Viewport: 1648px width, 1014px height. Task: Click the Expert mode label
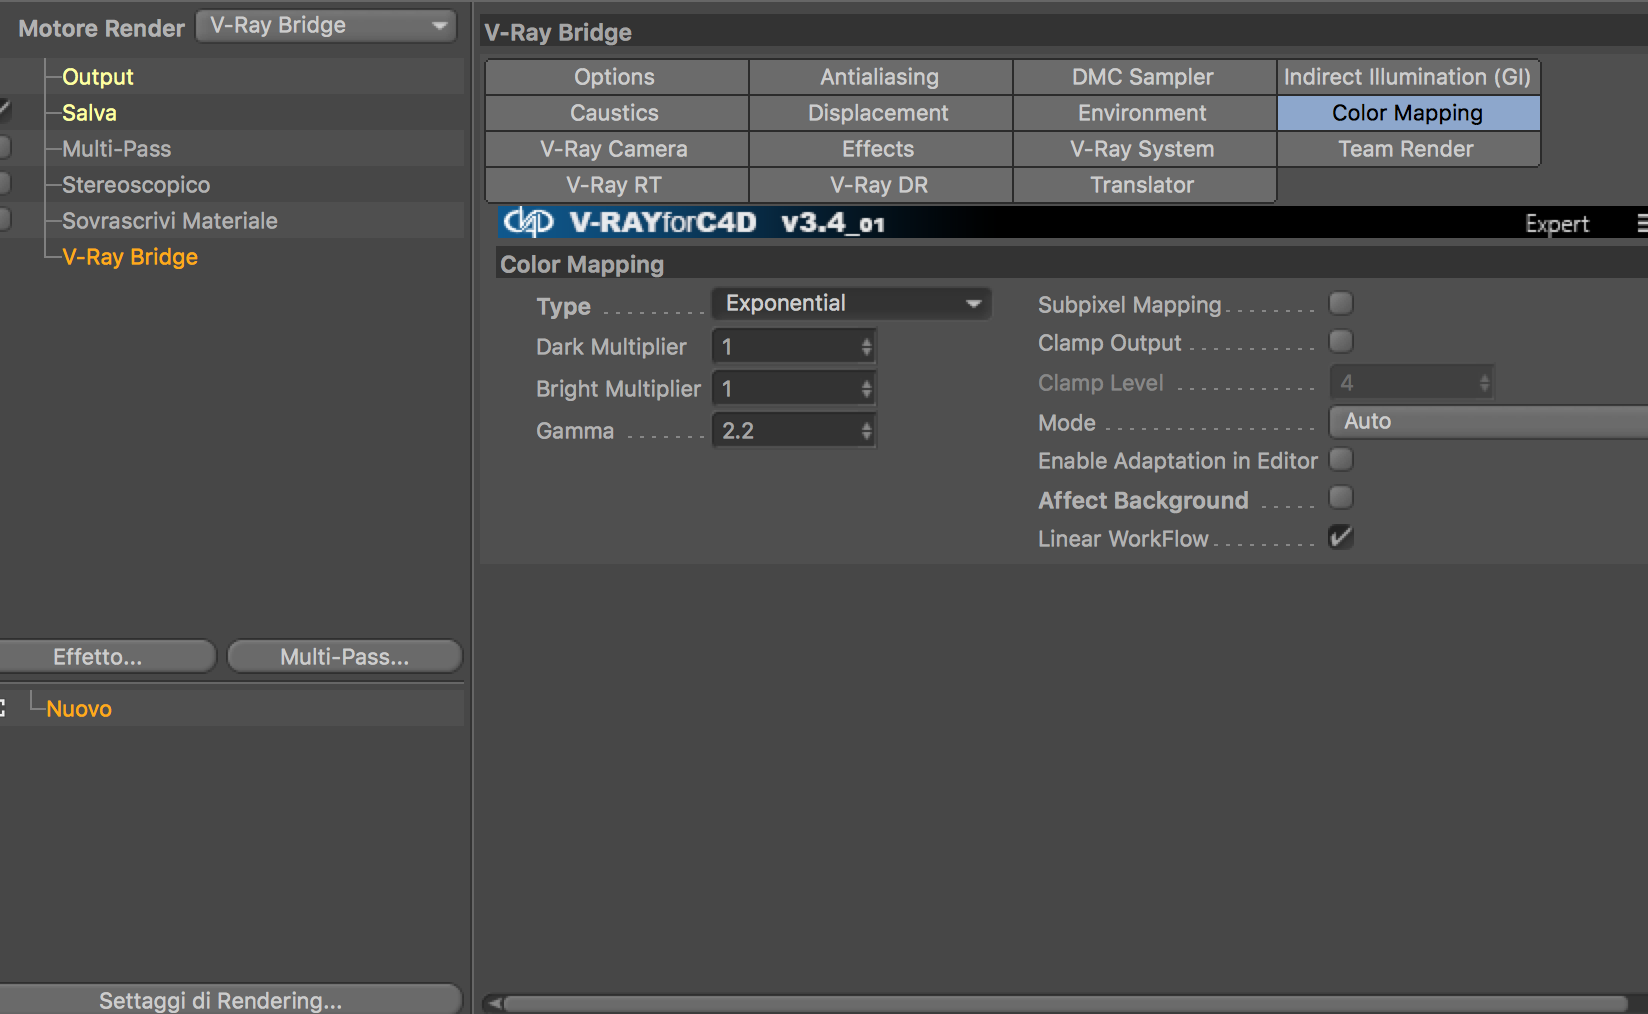pyautogui.click(x=1557, y=224)
